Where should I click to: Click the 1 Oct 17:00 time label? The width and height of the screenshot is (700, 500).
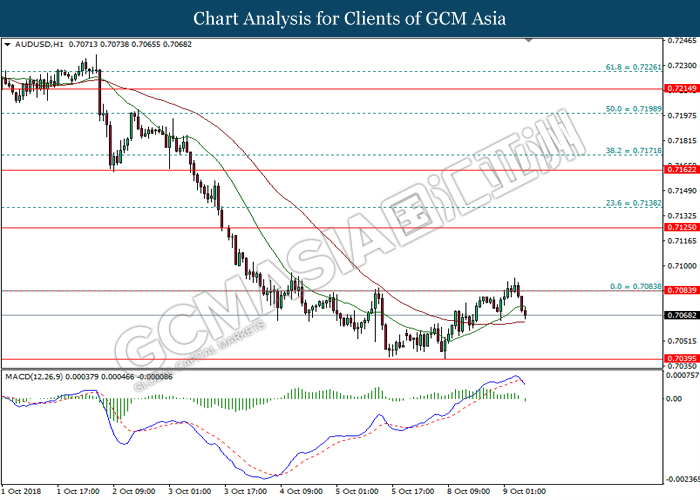78,491
